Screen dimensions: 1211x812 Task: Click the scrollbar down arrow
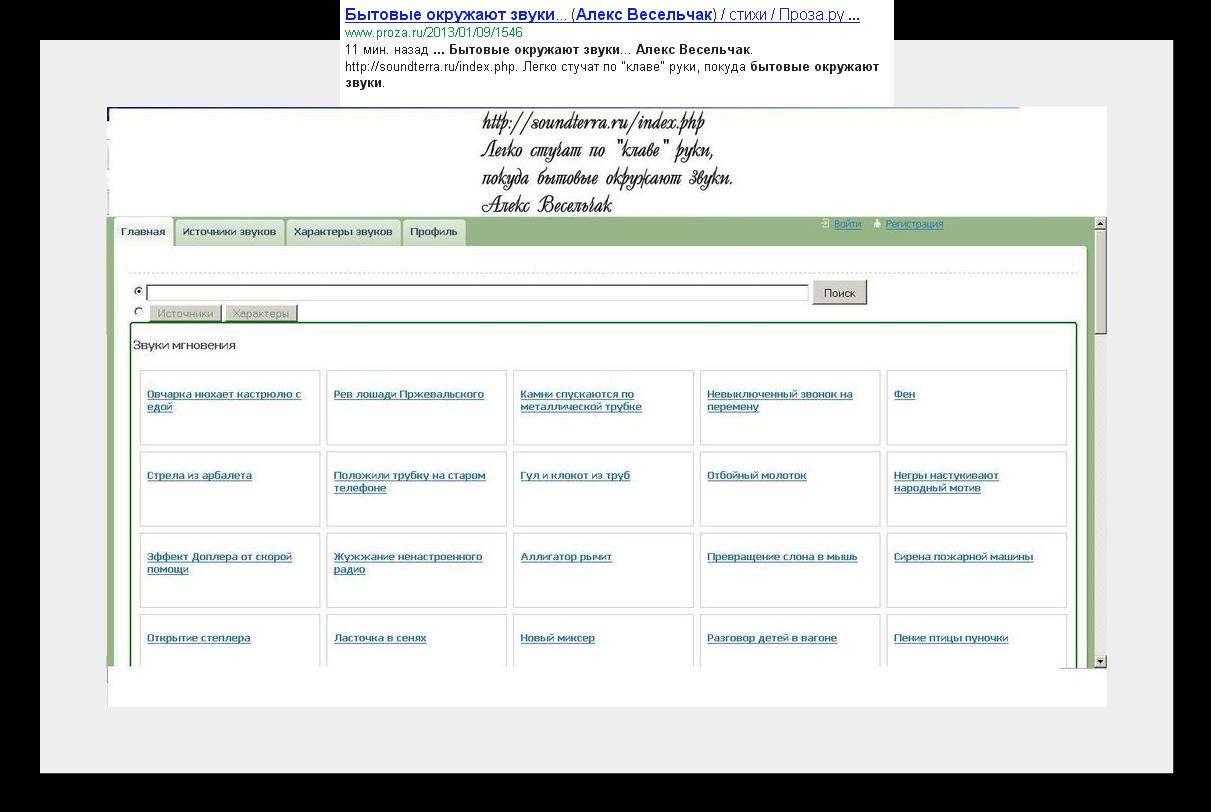tap(1100, 661)
